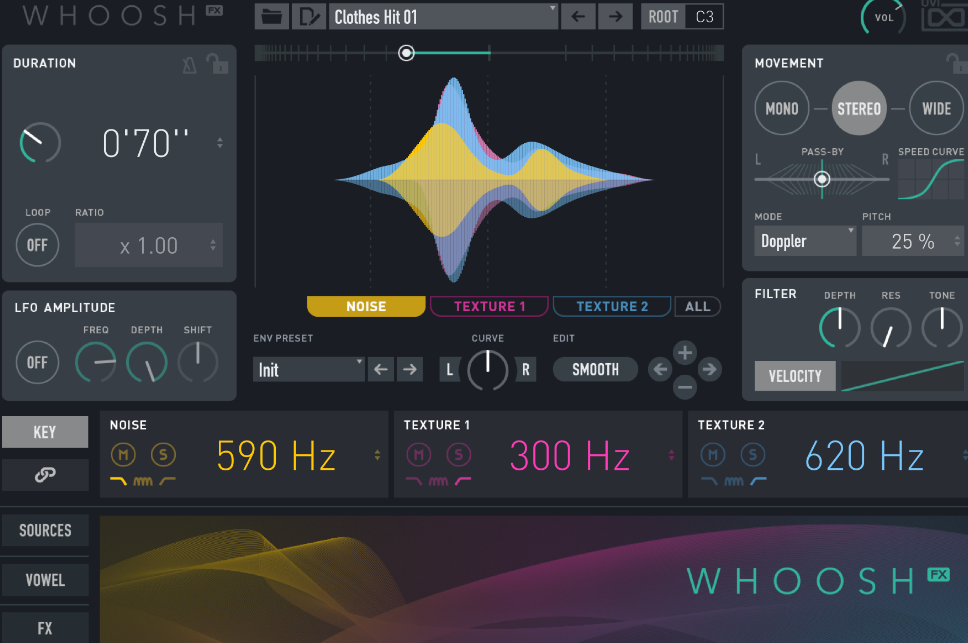Screen dimensions: 968x643
Task: Load the next preset with the right arrow
Action: (615, 16)
